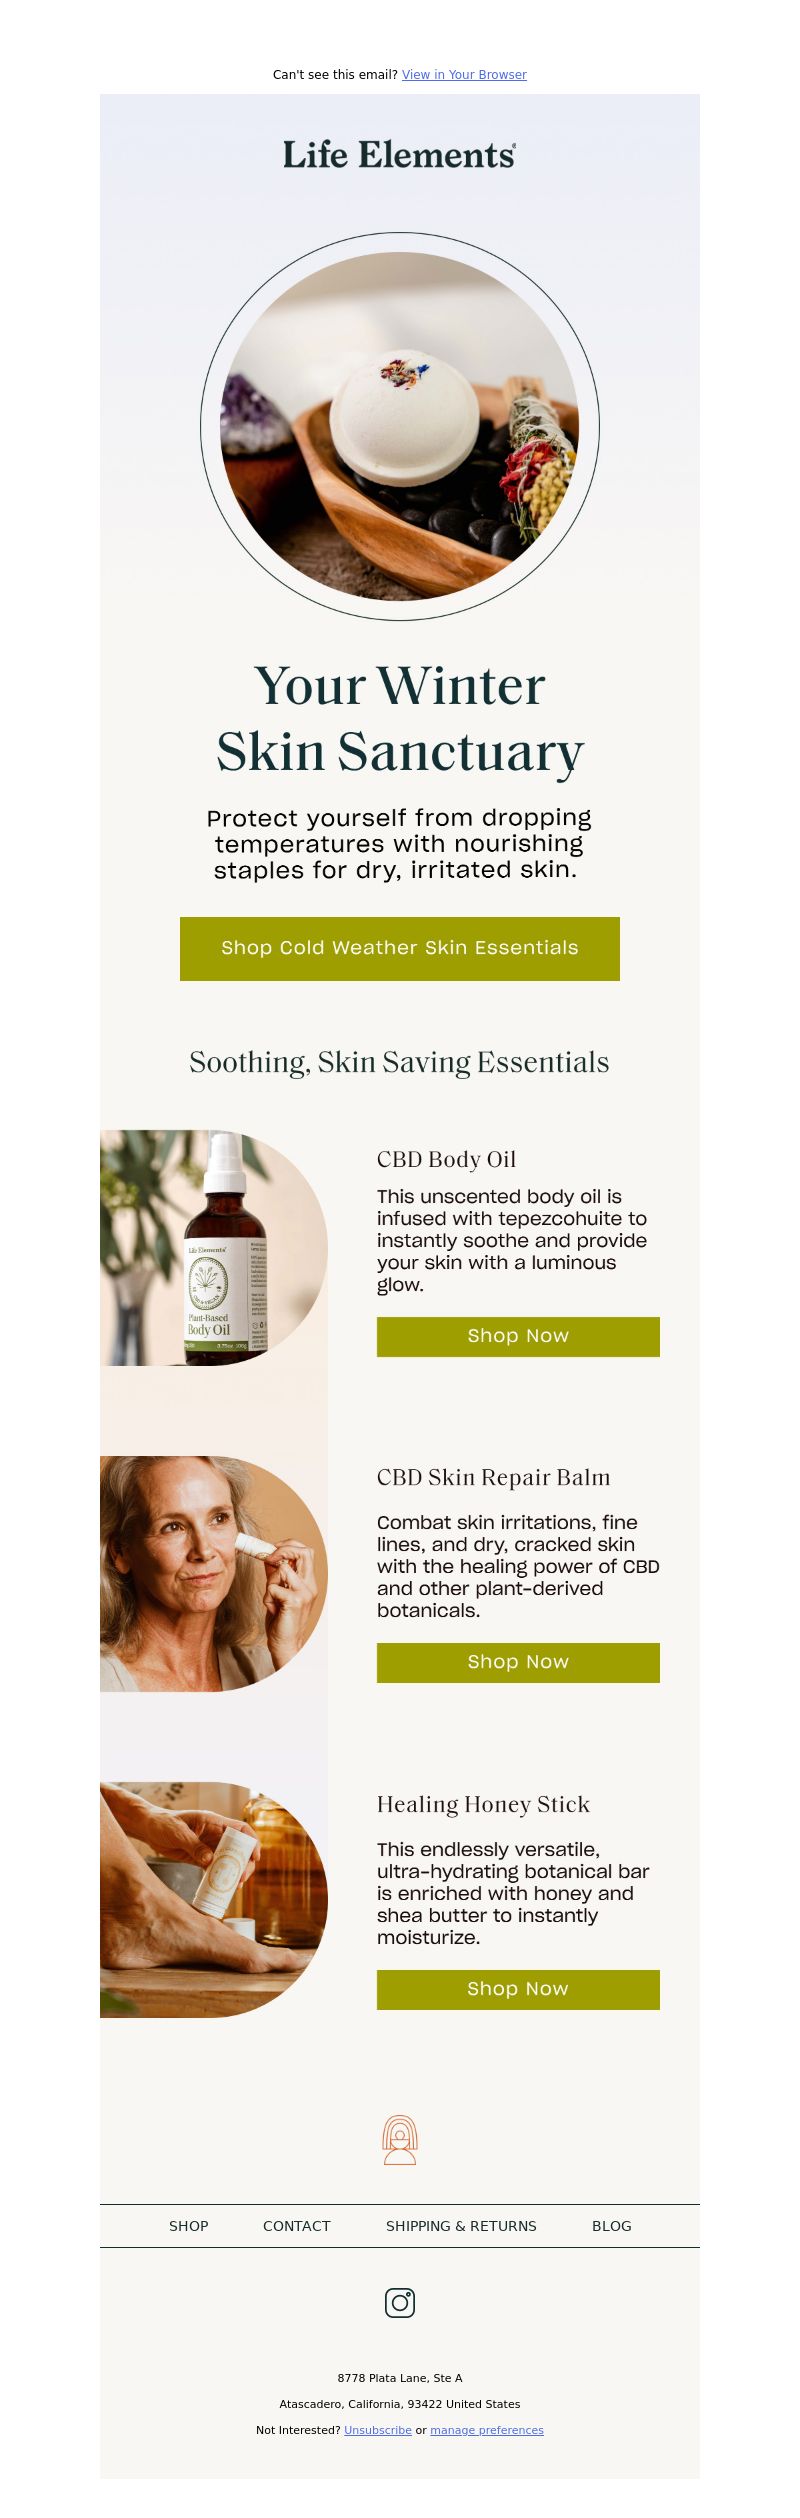Click the honey stick foot photo
Viewport: 800px width, 2518px height.
coord(214,1900)
